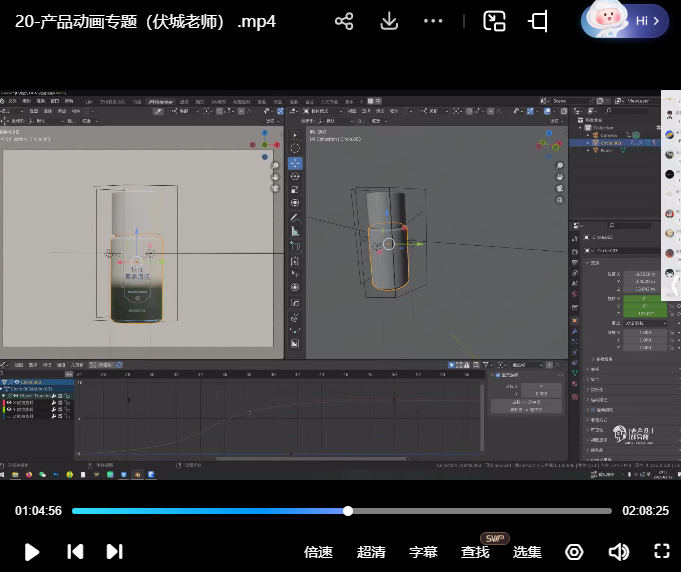Skip to the previous video
This screenshot has width=681, height=572.
(75, 551)
